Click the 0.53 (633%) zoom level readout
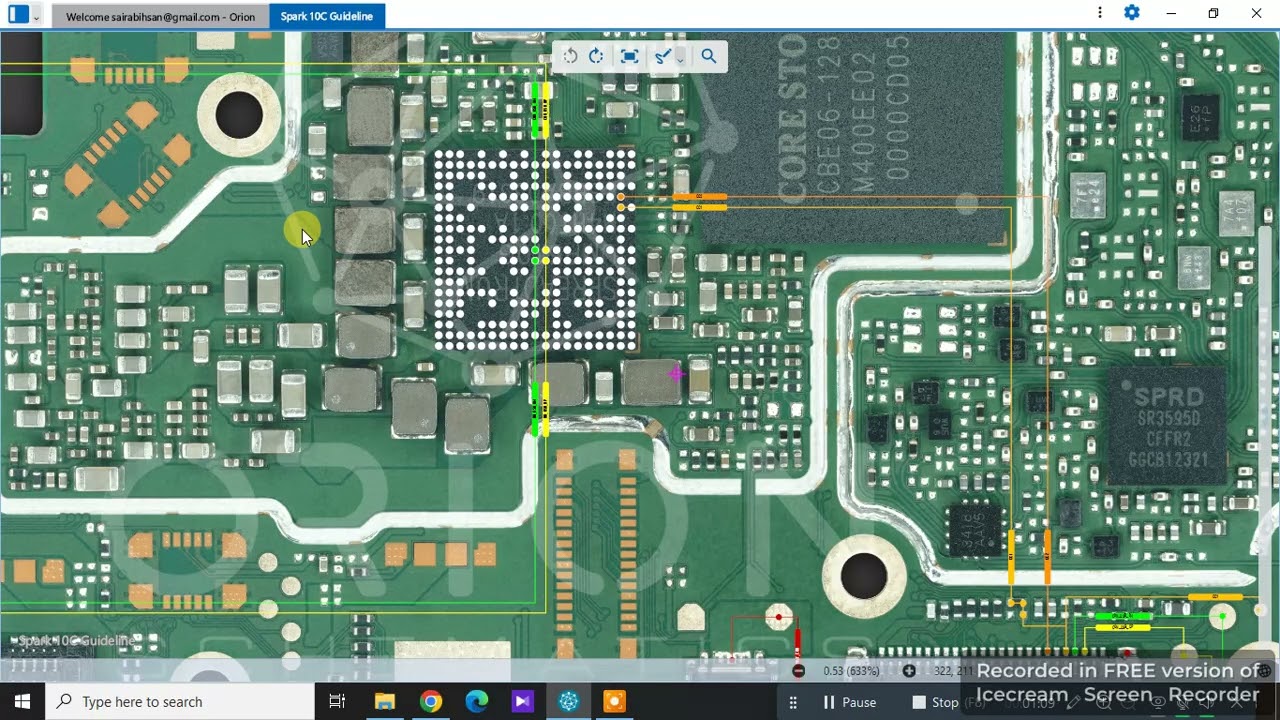The width and height of the screenshot is (1280, 720). [x=851, y=671]
